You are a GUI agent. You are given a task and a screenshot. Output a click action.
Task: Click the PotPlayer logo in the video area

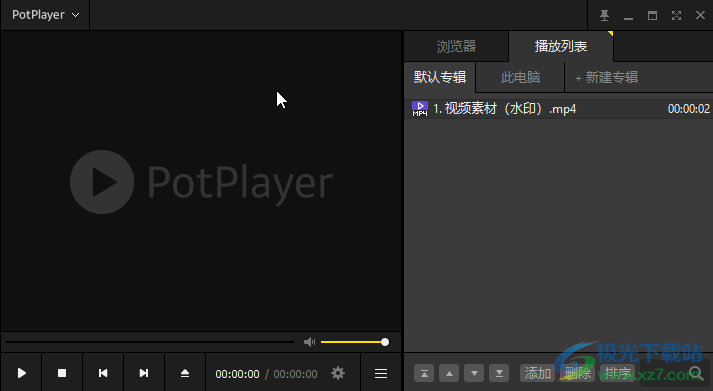(x=201, y=182)
